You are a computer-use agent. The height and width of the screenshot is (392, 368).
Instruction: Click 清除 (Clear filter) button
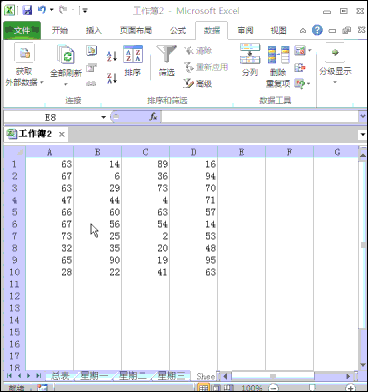point(198,51)
